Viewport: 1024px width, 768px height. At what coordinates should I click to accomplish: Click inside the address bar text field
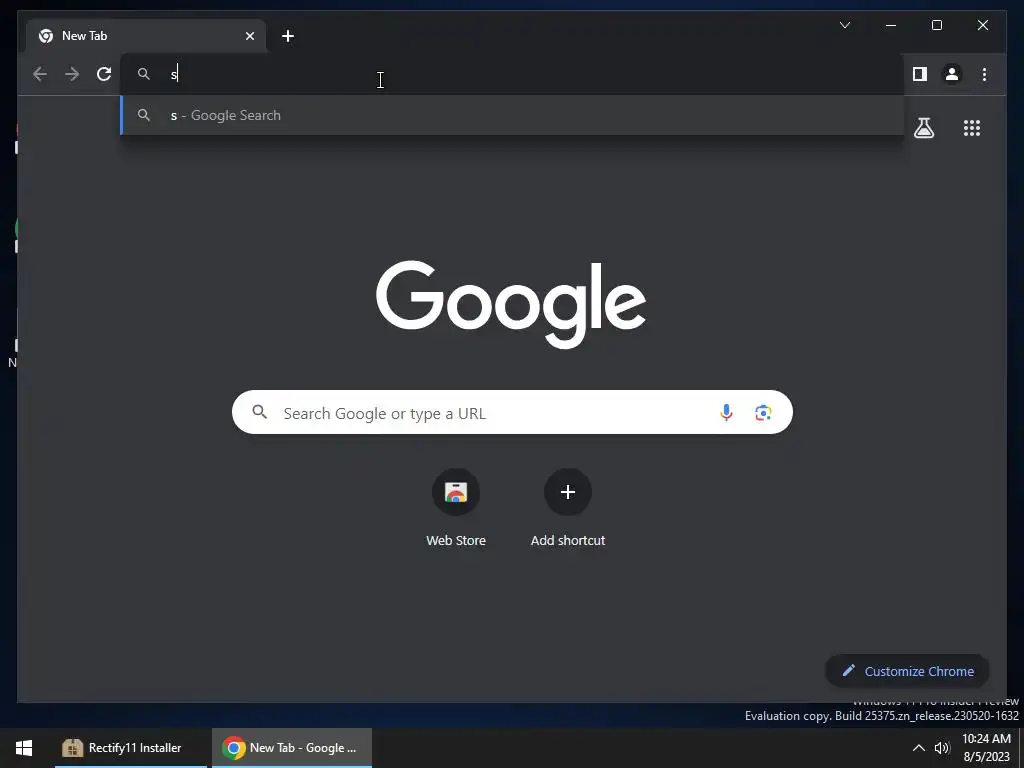click(x=513, y=74)
